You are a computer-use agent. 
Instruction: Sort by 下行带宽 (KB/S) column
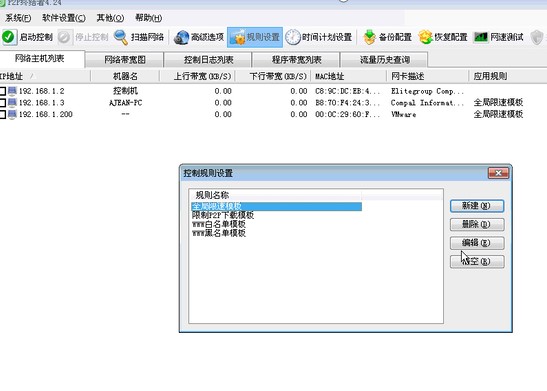pyautogui.click(x=273, y=76)
